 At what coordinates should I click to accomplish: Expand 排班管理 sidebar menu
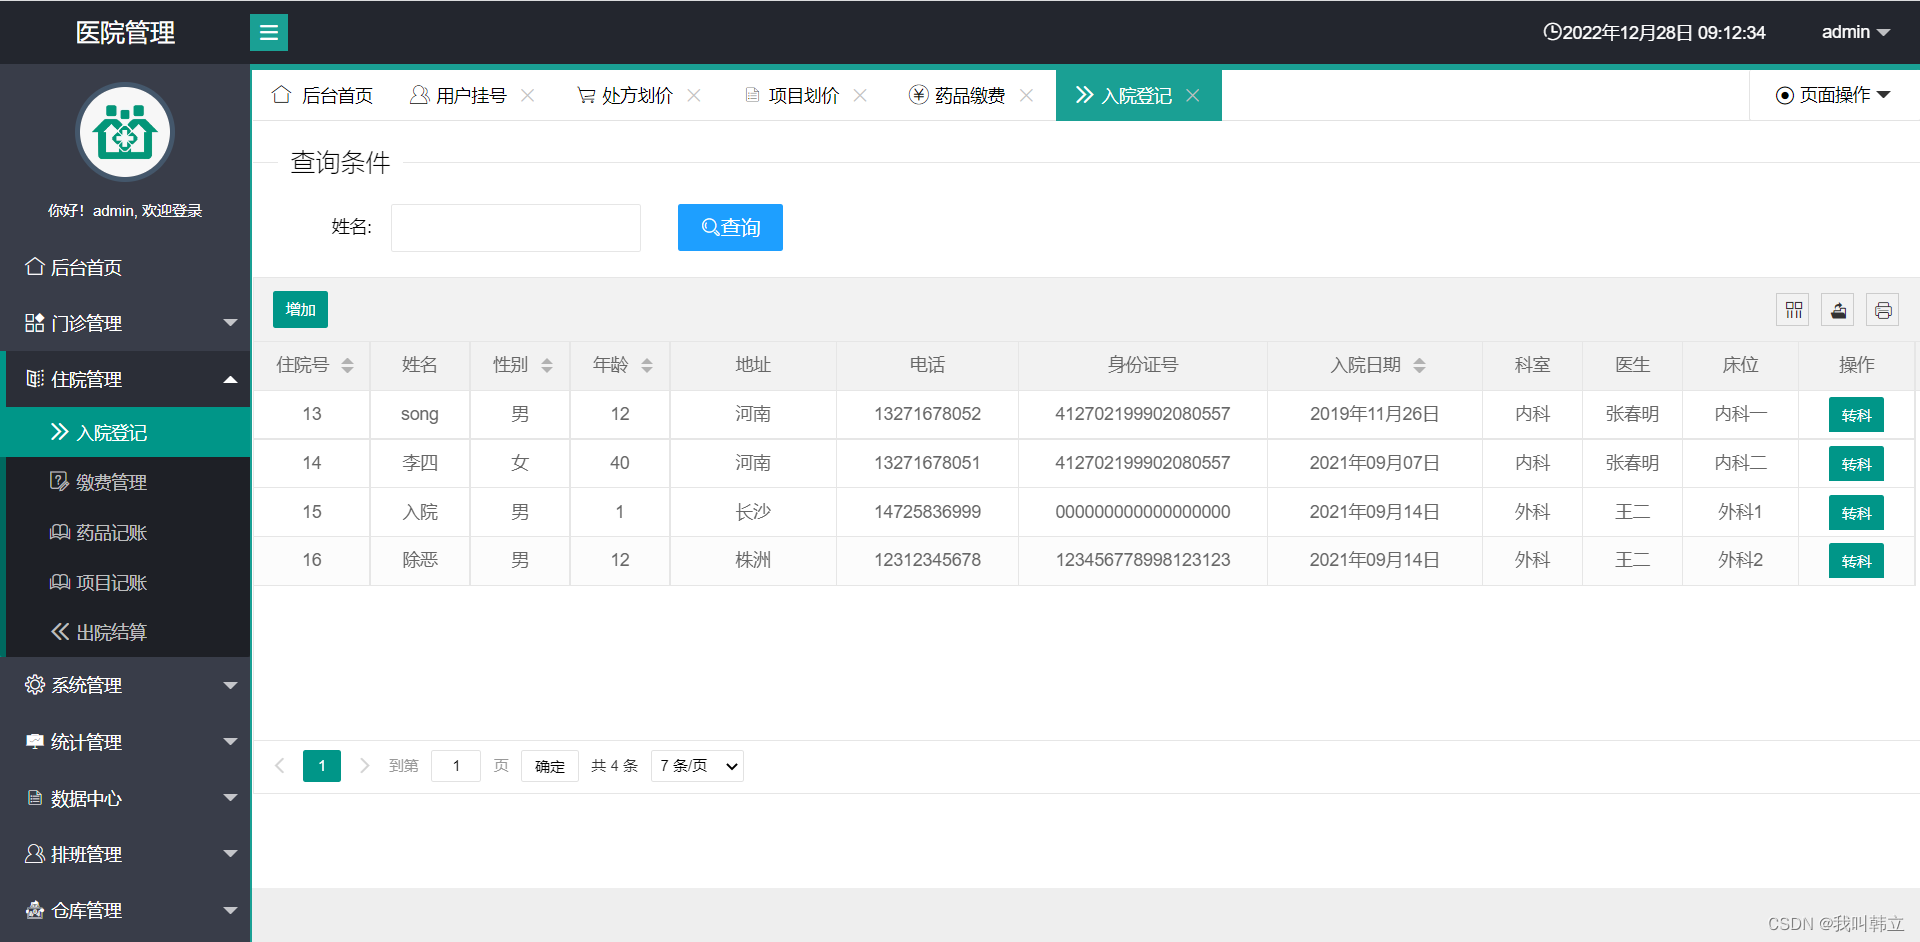[x=125, y=854]
